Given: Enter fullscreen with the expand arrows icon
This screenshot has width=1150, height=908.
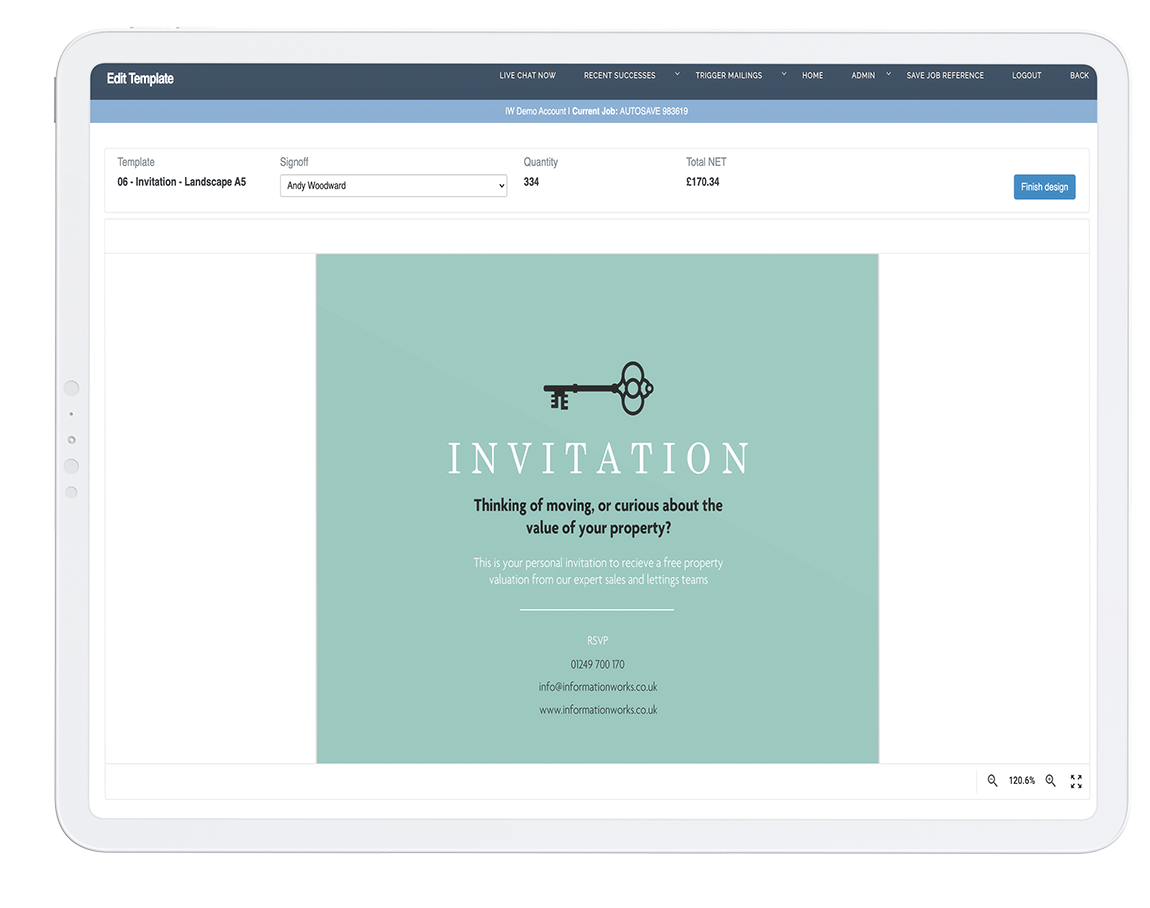Looking at the screenshot, I should 1076,781.
